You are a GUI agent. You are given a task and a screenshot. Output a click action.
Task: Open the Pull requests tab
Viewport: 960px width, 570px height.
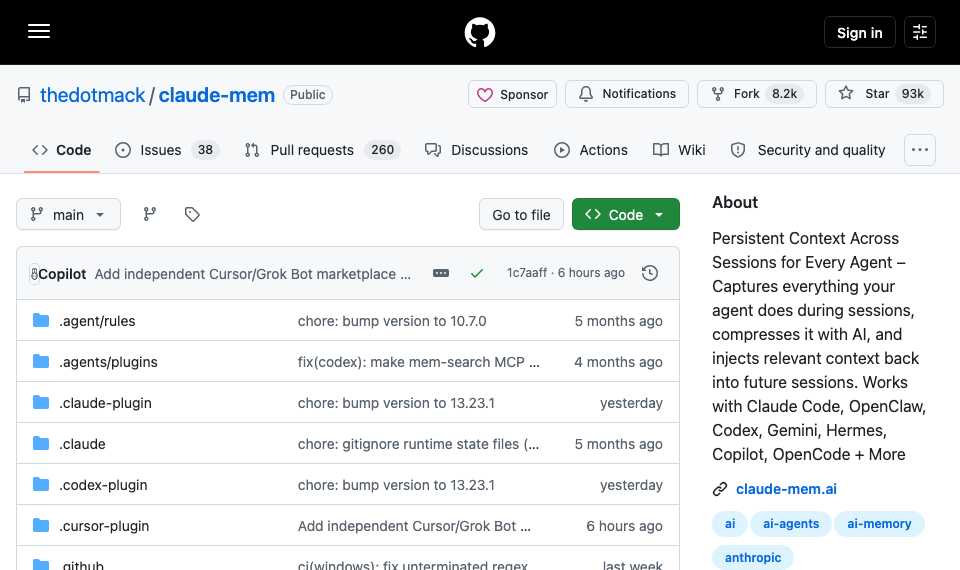pos(322,150)
